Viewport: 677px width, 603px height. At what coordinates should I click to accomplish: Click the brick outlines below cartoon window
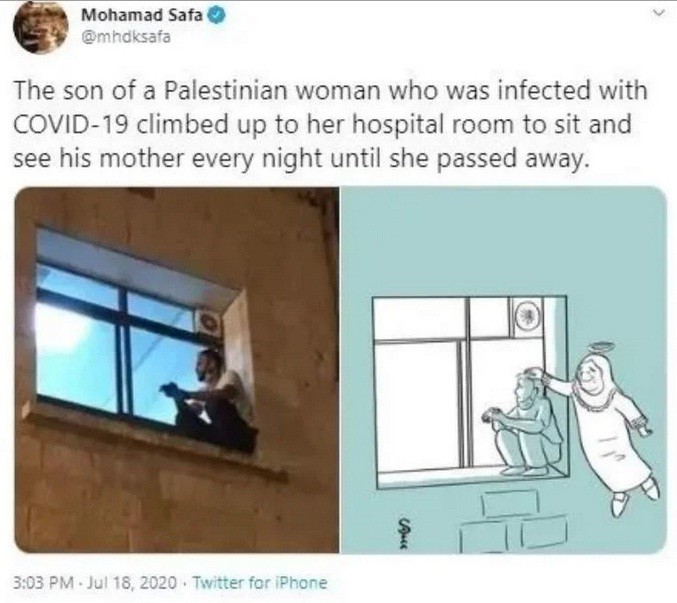[512, 521]
